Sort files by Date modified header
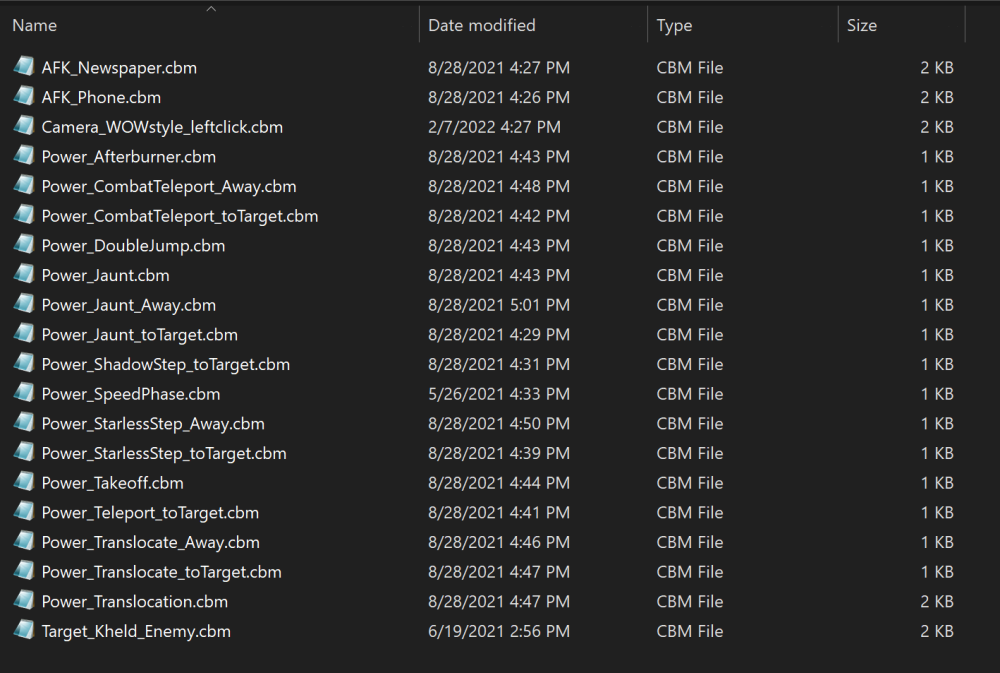Screen dimensions: 1000x673 point(482,26)
